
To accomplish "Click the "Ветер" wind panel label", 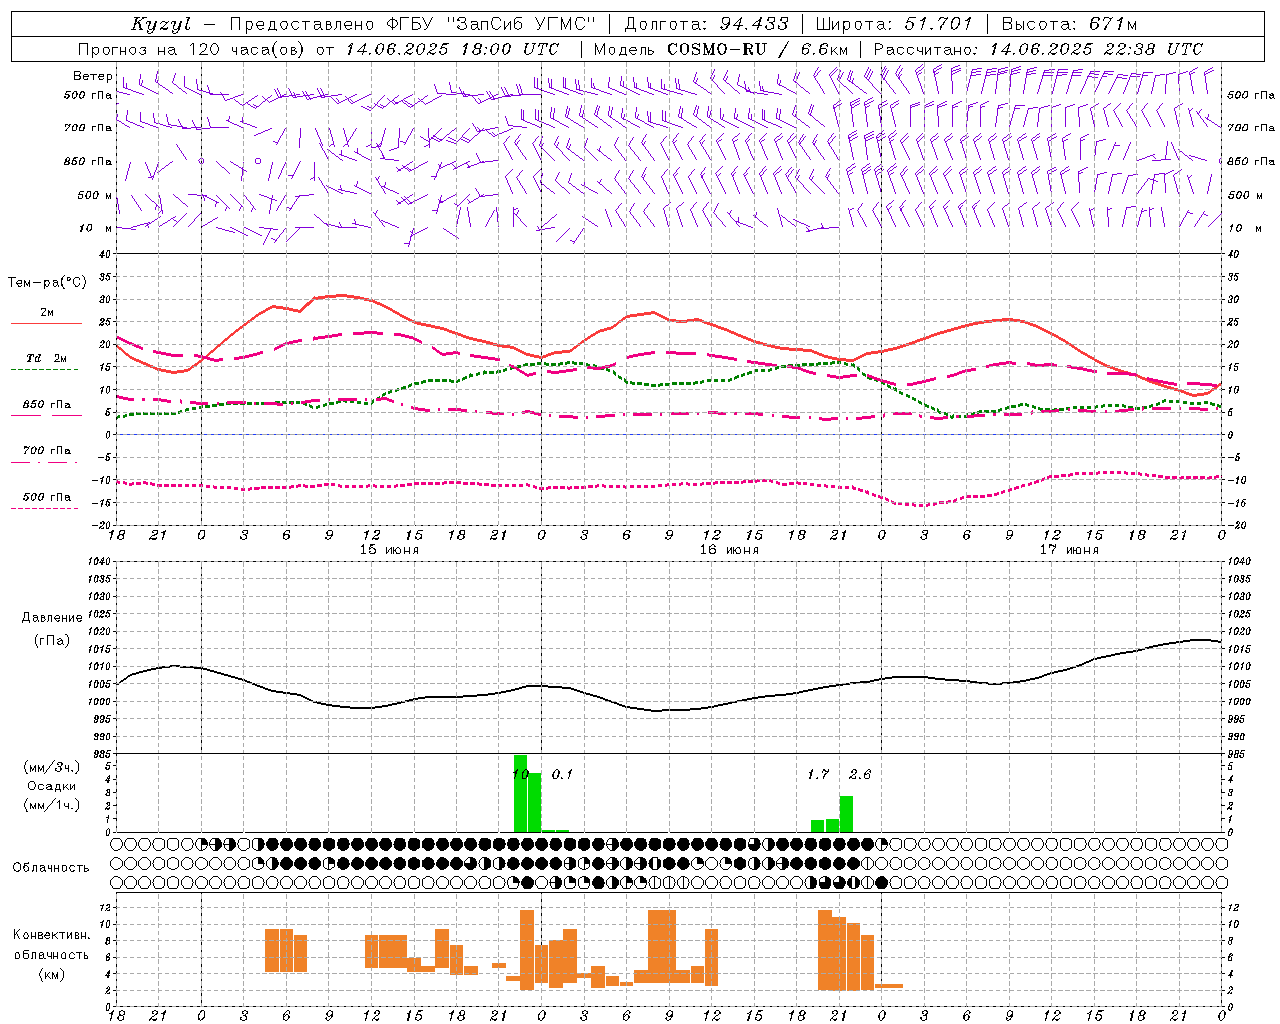I will [92, 76].
